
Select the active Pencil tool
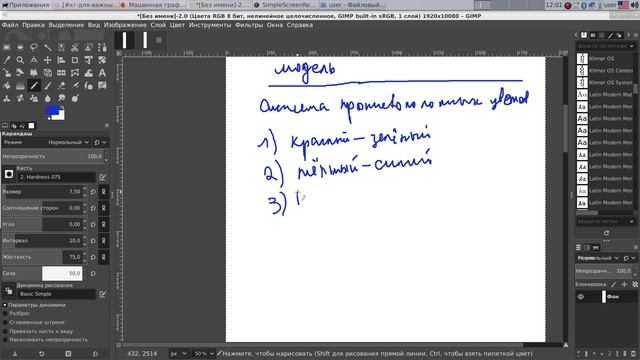pyautogui.click(x=34, y=86)
